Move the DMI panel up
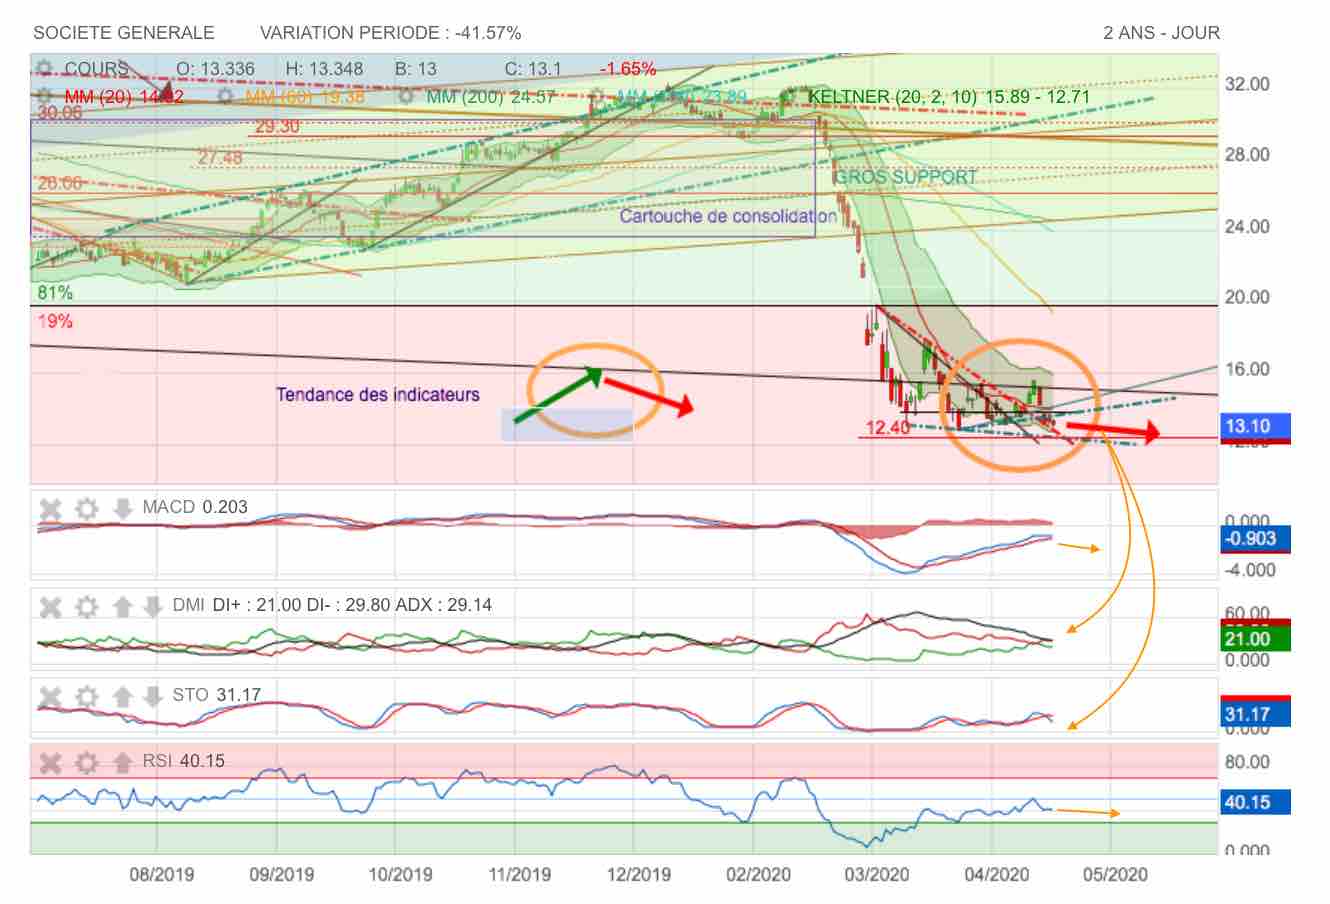This screenshot has height=904, width=1330. coord(123,607)
